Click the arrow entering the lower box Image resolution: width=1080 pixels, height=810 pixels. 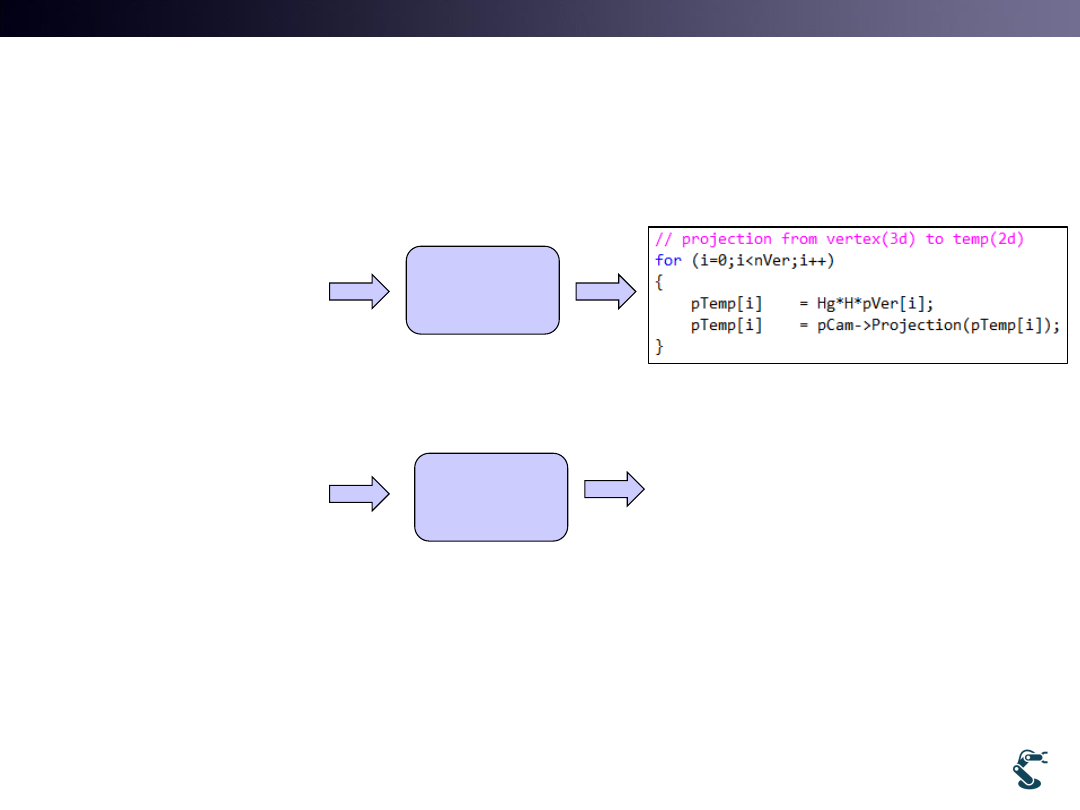pyautogui.click(x=359, y=493)
